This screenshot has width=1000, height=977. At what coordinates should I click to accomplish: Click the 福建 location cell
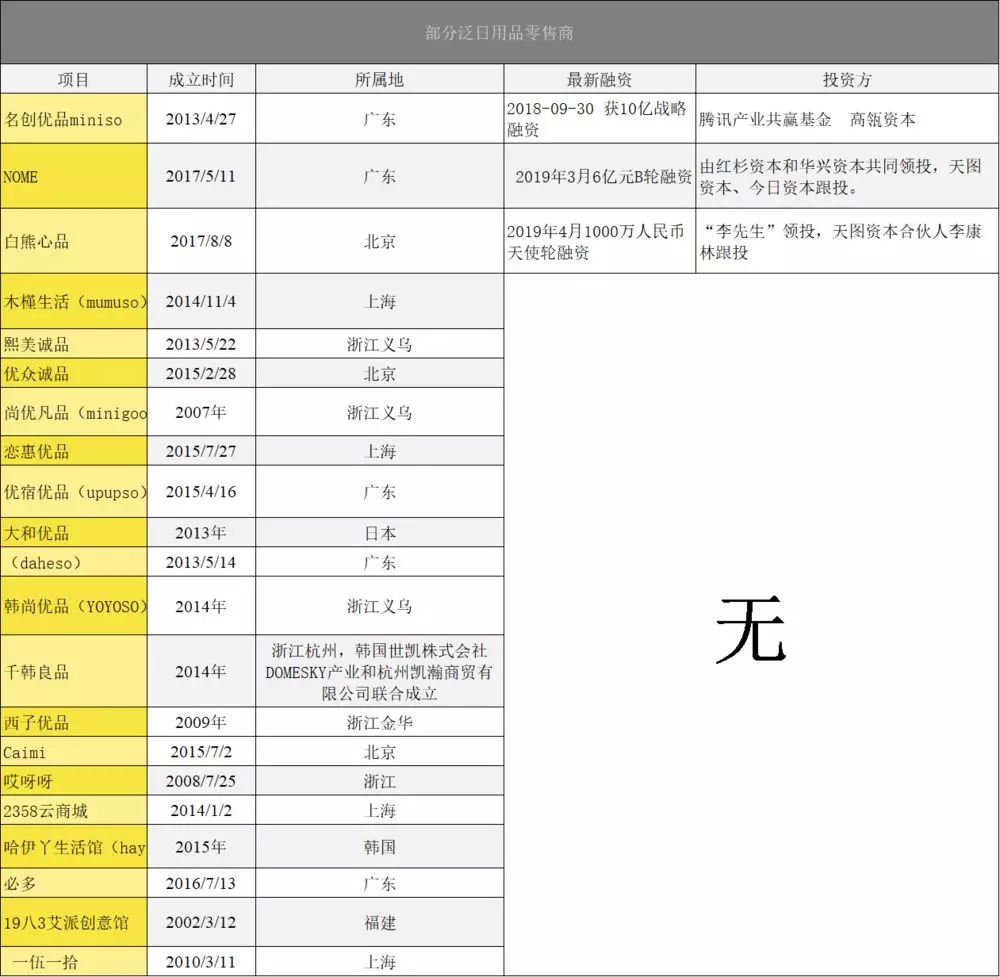(379, 922)
